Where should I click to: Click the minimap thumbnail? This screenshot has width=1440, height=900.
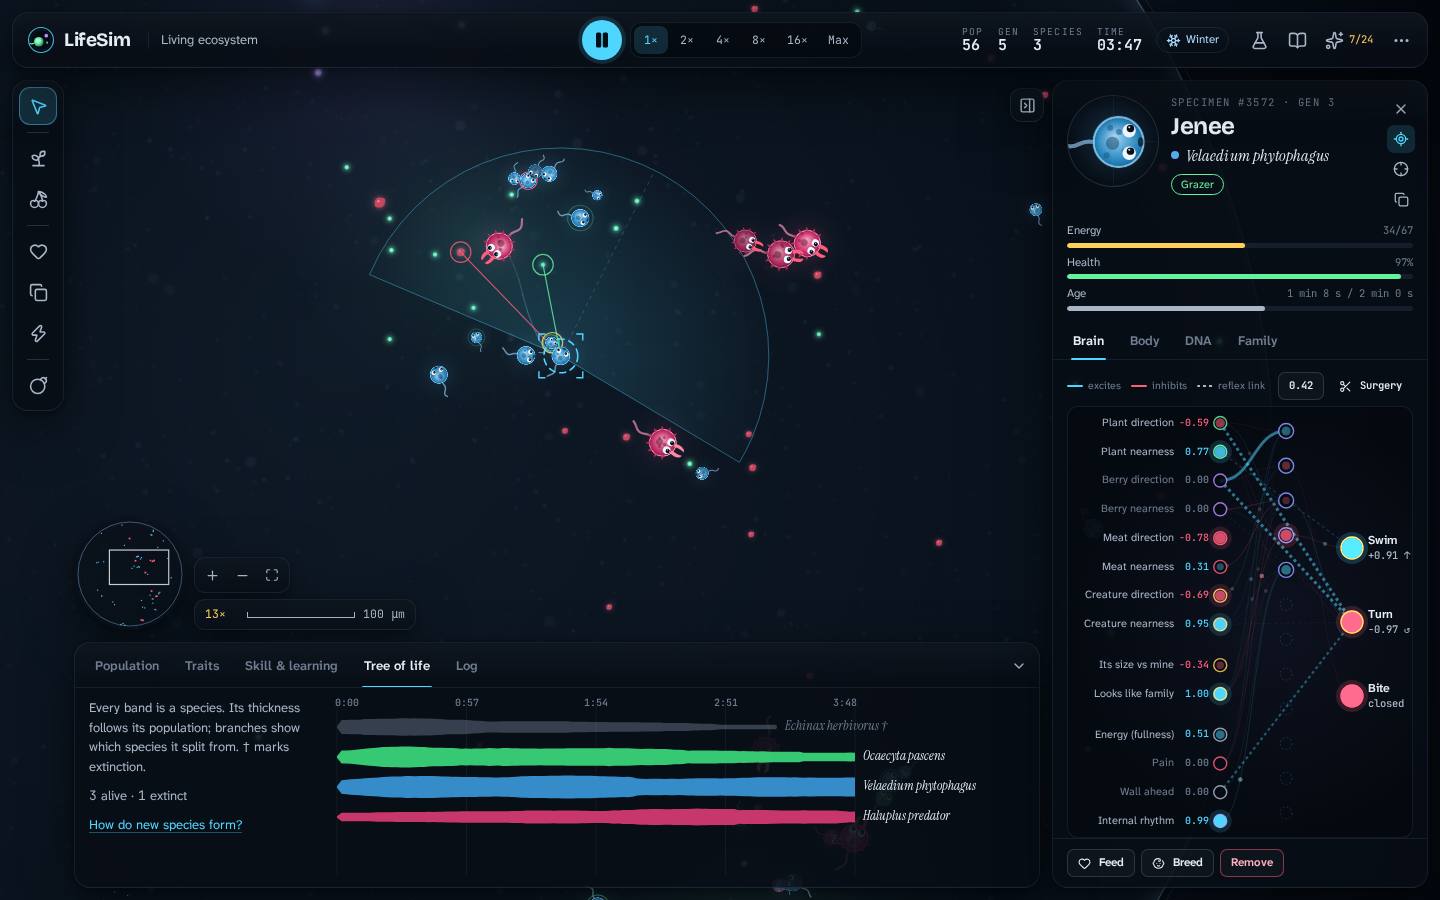pyautogui.click(x=130, y=574)
